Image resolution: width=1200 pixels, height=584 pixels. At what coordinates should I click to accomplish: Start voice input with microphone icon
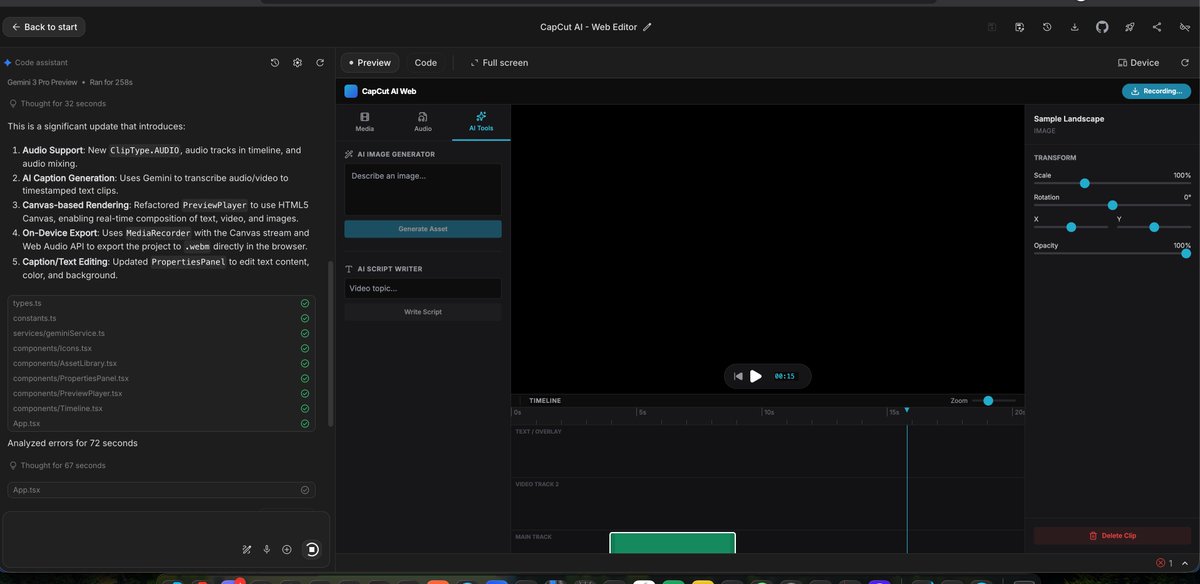[267, 549]
